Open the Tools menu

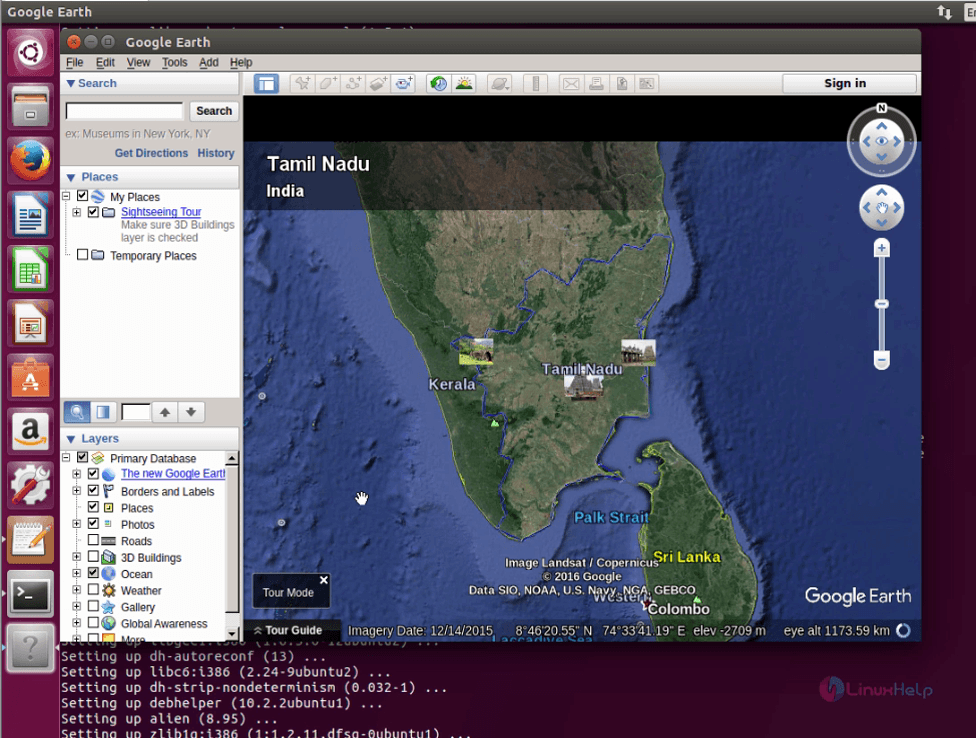pos(175,62)
